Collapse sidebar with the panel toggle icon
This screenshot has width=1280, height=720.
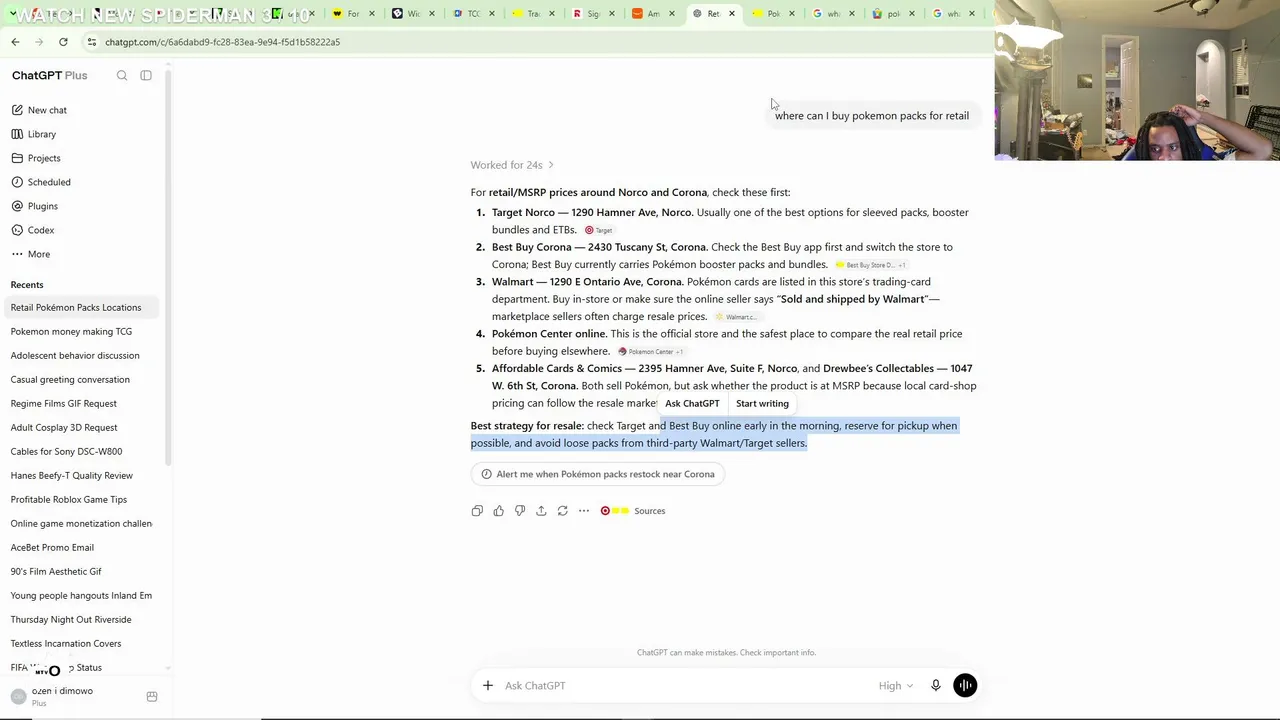[146, 75]
